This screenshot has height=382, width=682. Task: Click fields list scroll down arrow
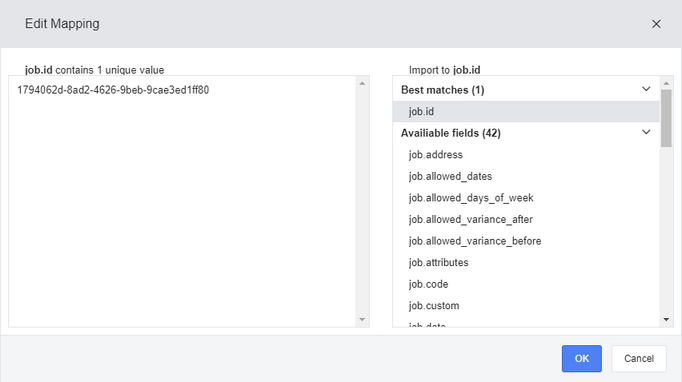coord(666,319)
